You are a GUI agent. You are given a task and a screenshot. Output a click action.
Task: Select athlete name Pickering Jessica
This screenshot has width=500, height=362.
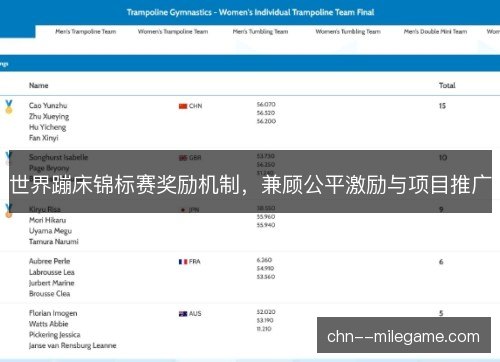tap(55, 335)
